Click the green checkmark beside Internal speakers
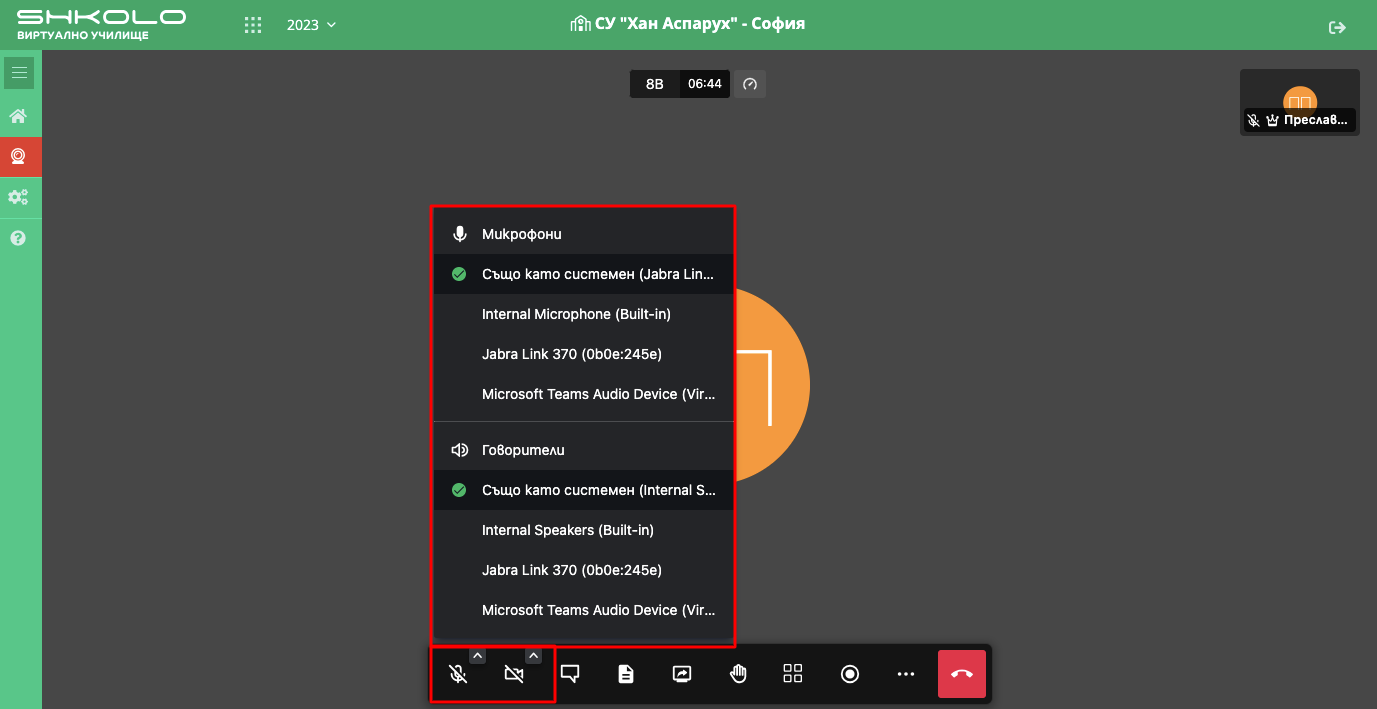The image size is (1377, 709). (459, 490)
